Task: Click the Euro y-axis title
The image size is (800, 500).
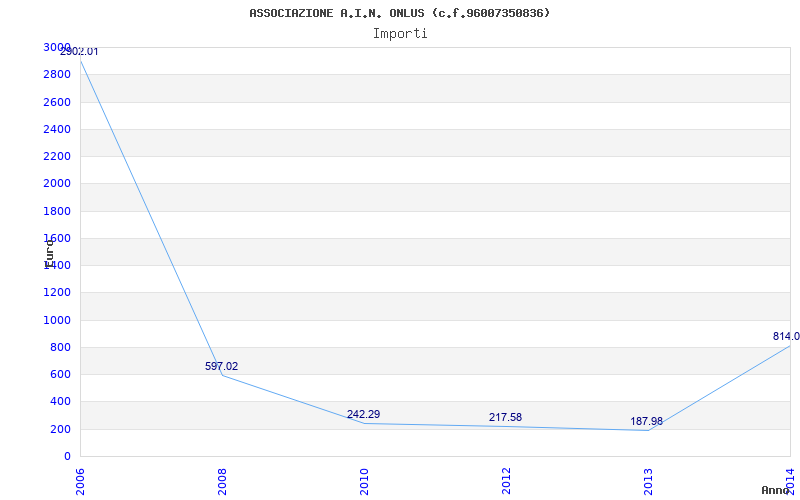Action: click(48, 253)
